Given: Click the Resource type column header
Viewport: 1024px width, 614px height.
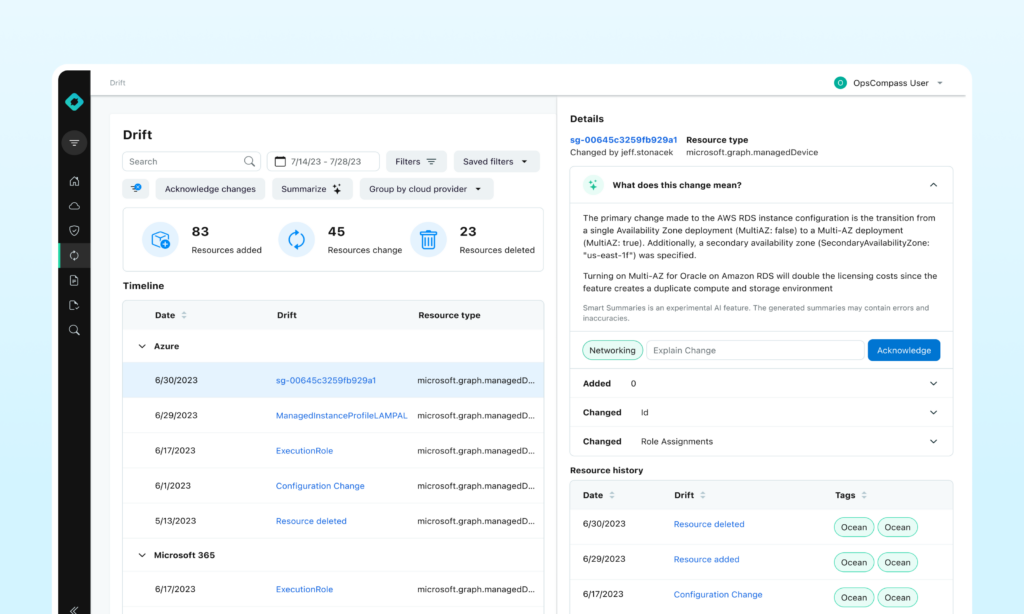Looking at the screenshot, I should click(x=449, y=315).
